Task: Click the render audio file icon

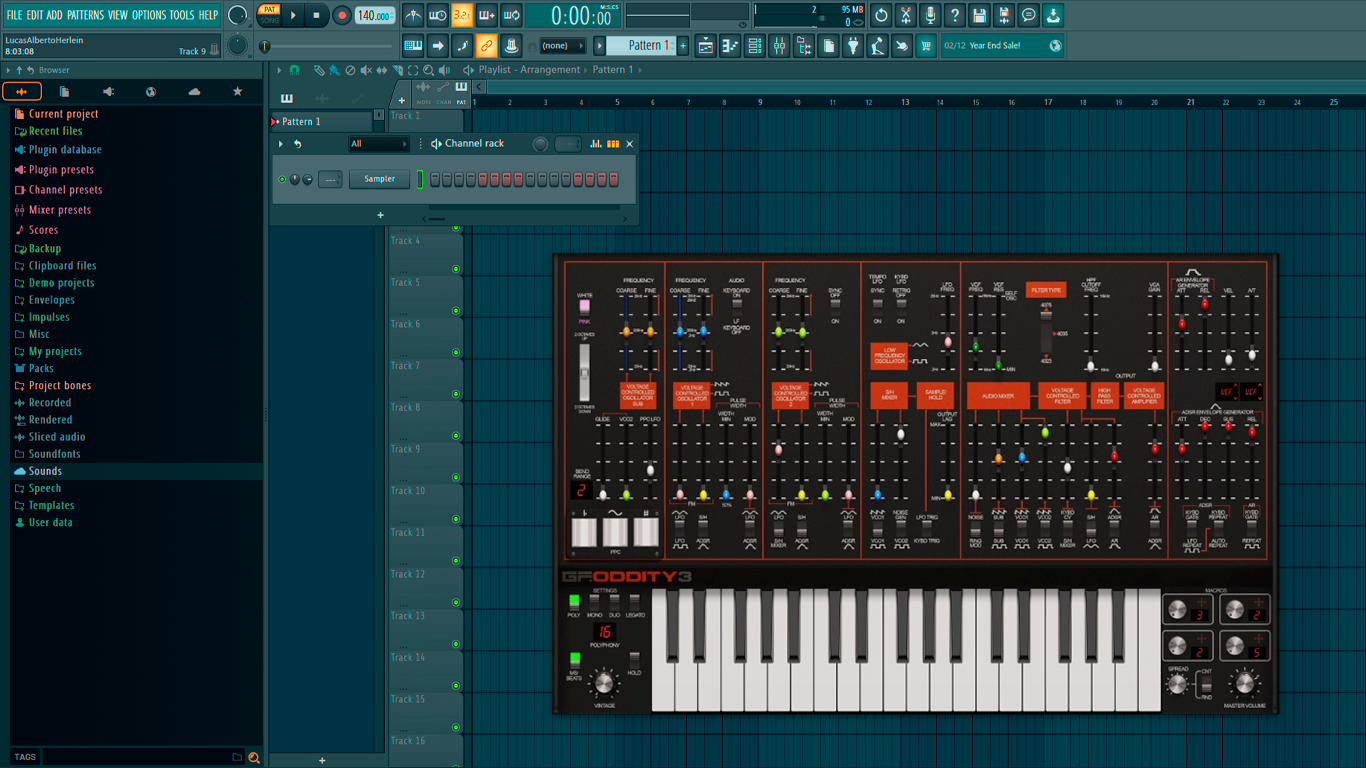Action: (1004, 15)
